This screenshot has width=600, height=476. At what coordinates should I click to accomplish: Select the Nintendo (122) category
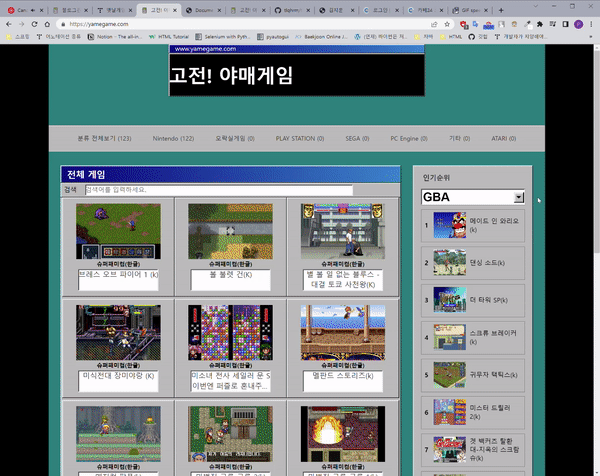[x=173, y=138]
